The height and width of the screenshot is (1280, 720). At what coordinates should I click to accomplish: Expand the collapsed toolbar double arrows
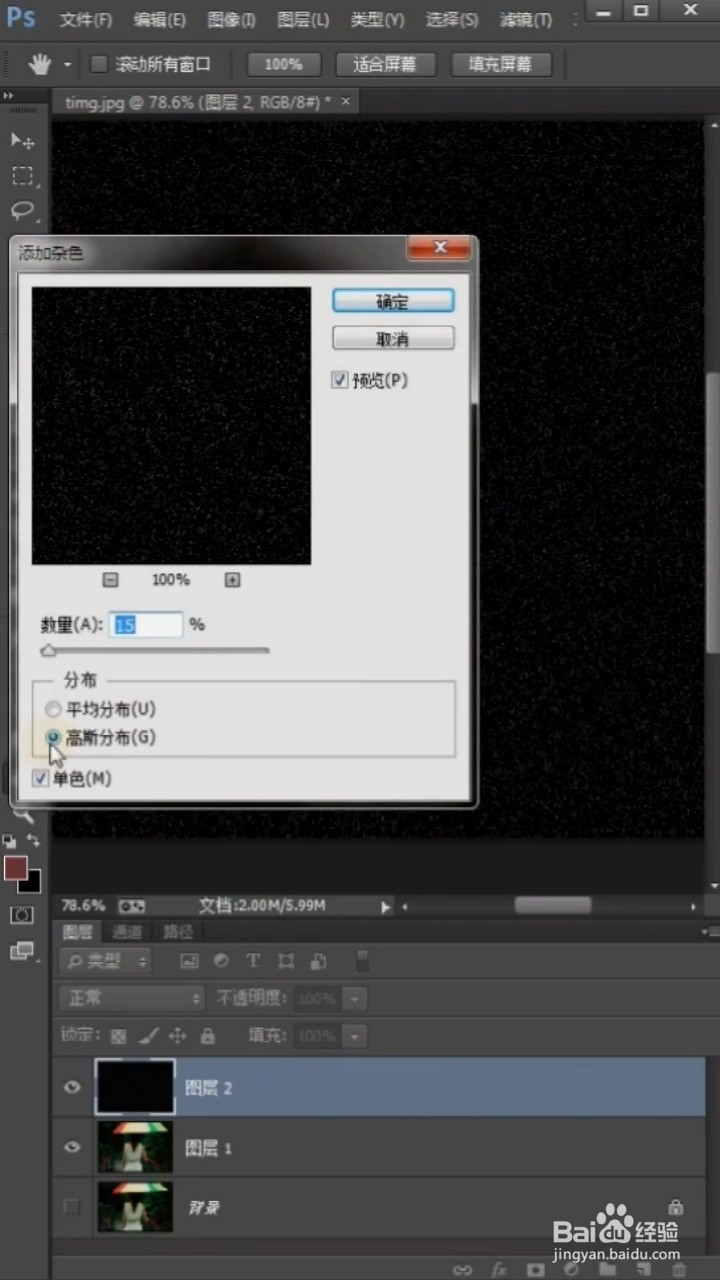(8, 95)
